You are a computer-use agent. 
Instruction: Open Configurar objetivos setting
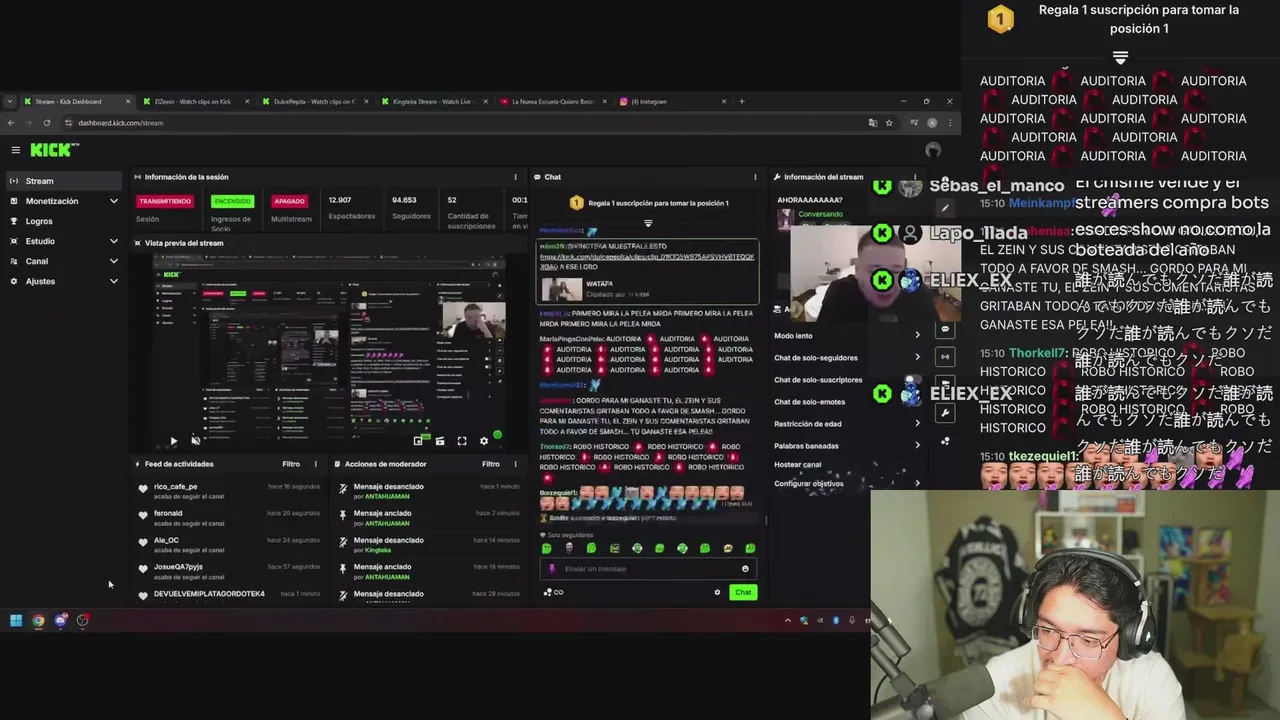[x=847, y=484]
